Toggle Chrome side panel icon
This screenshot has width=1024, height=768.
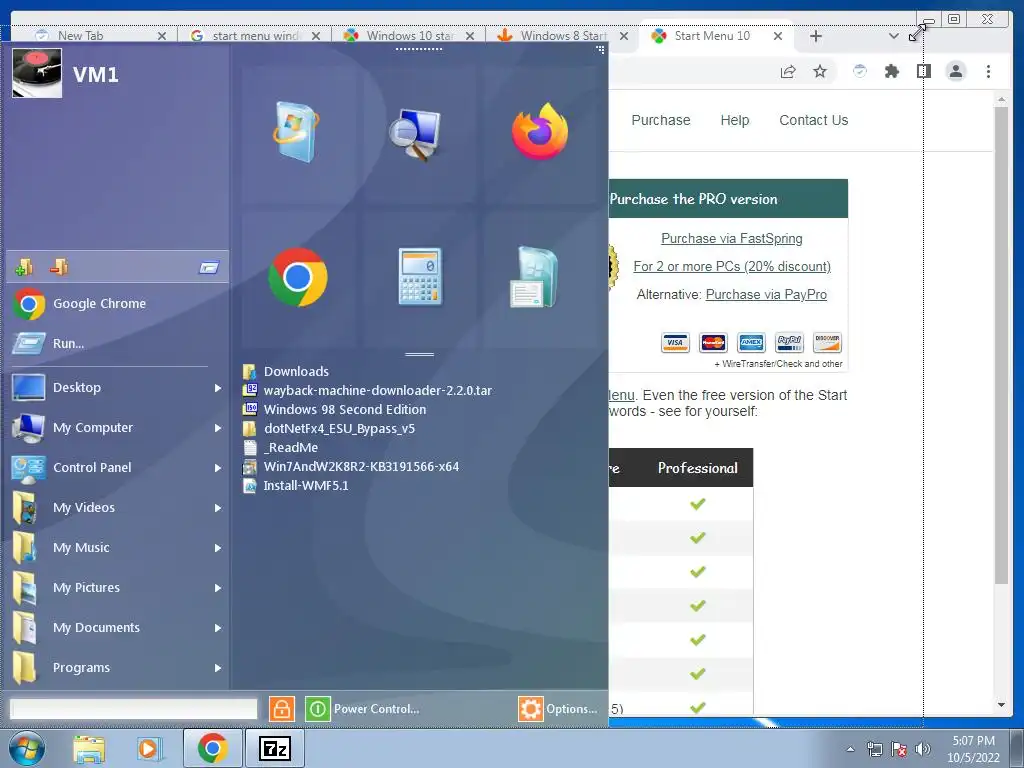coord(923,71)
